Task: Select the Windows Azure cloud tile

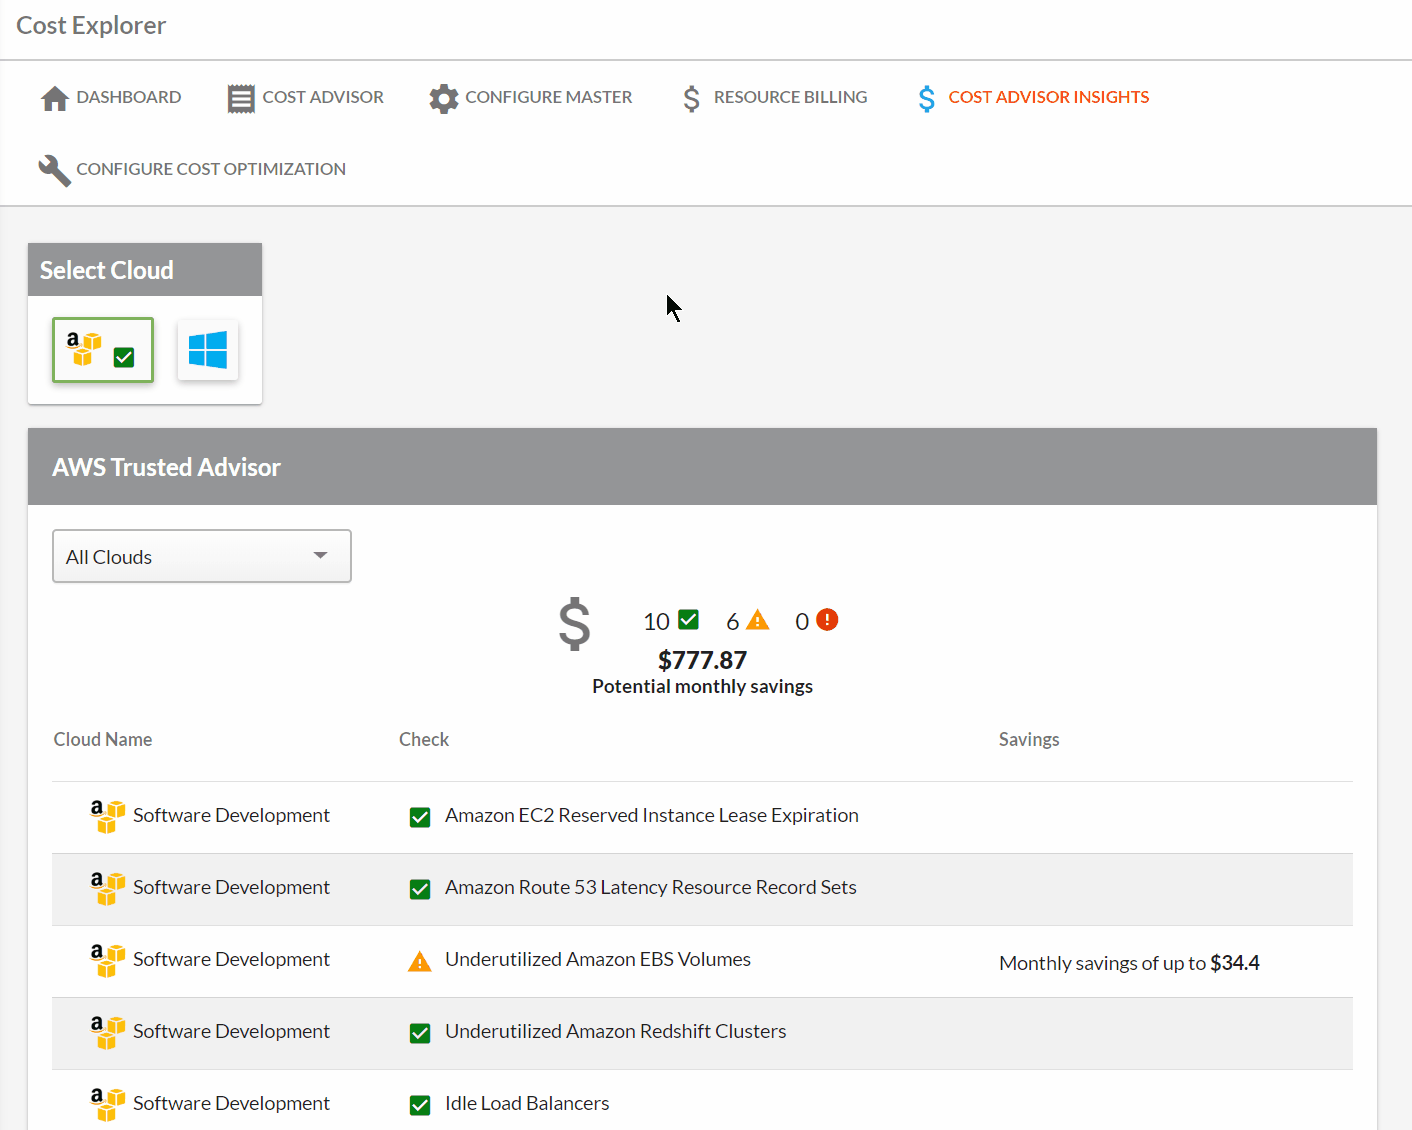Action: coord(208,350)
